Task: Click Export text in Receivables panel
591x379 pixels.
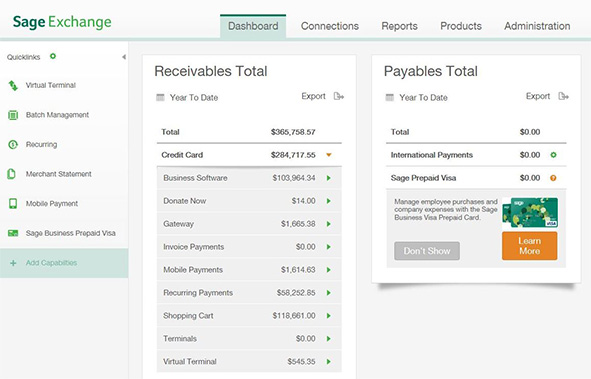Action: click(313, 96)
